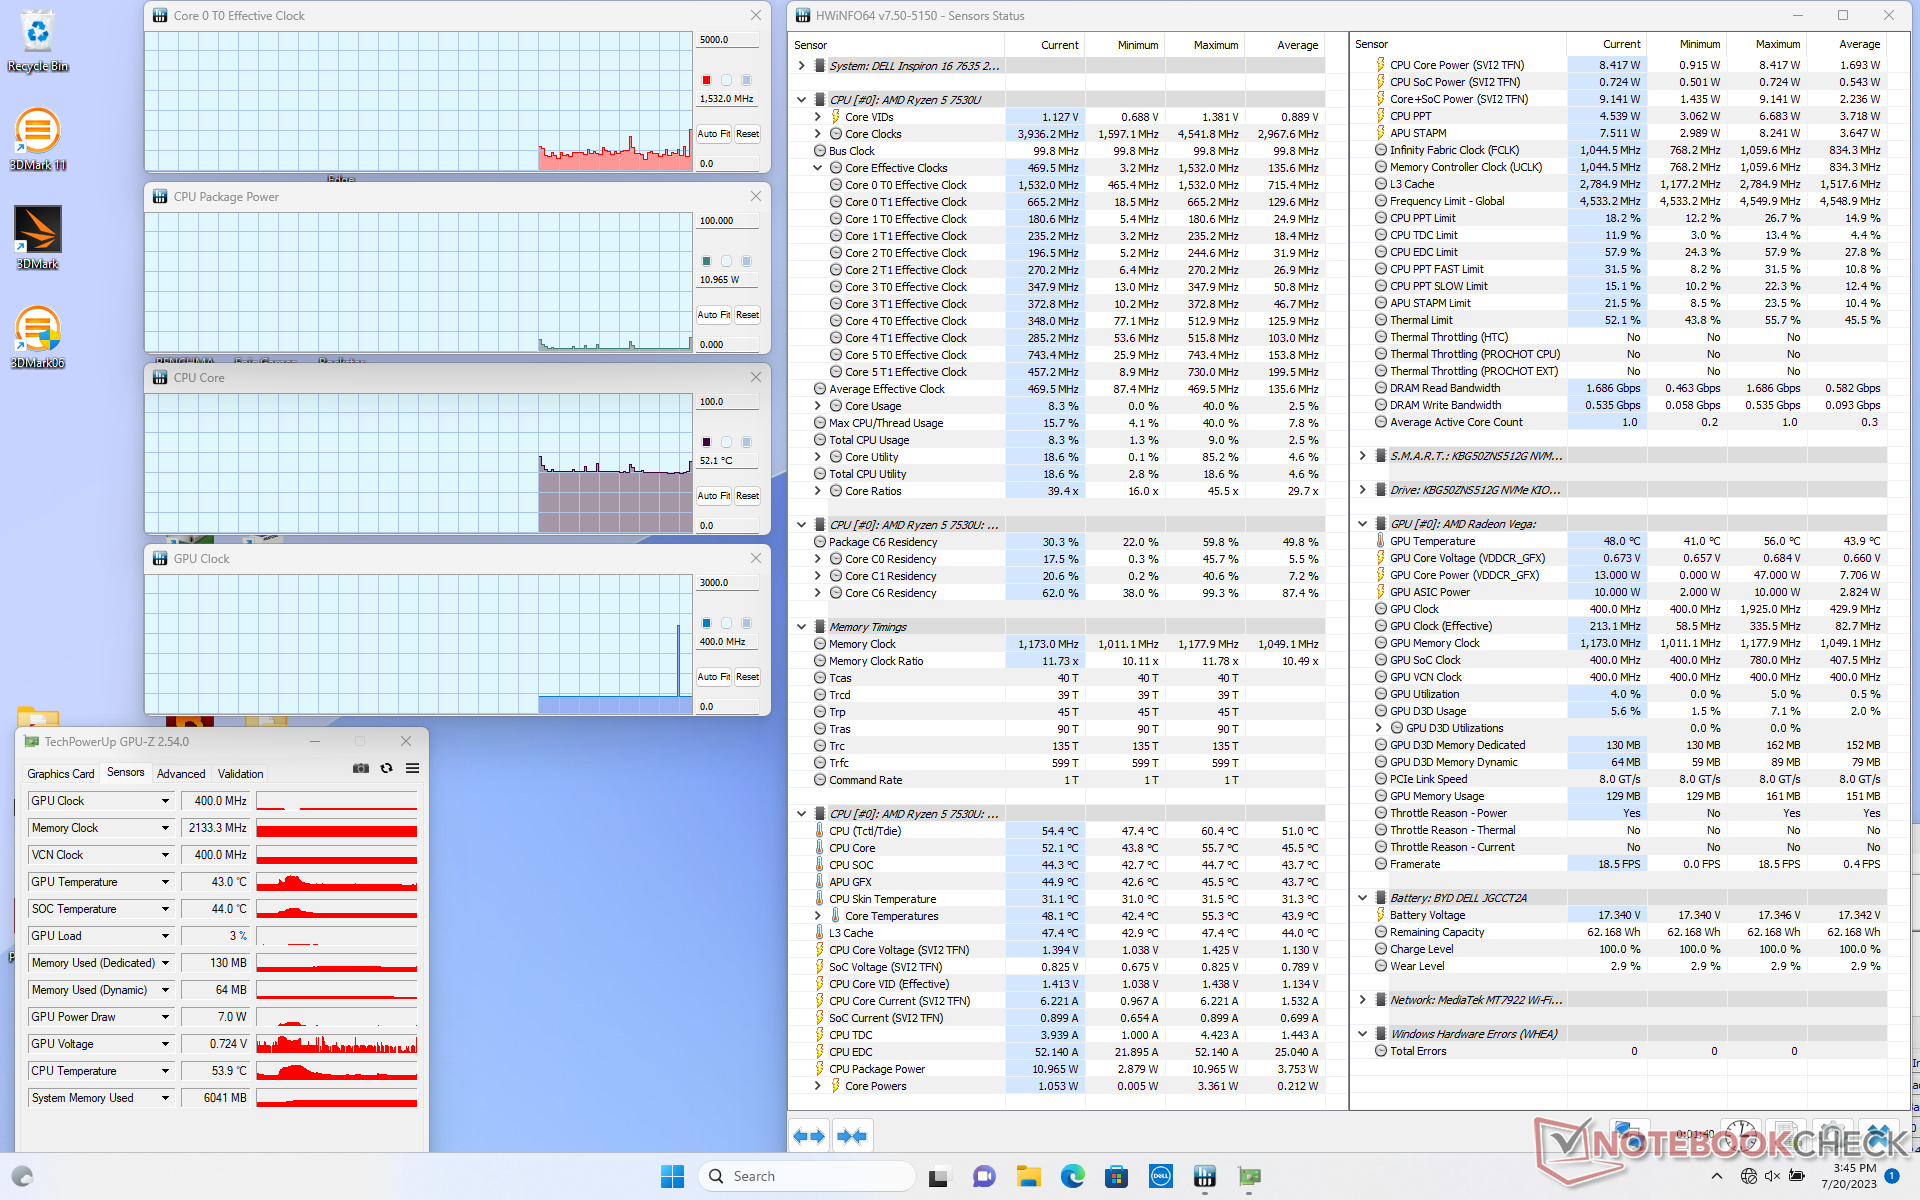Launch Microsoft Edge from taskbar
Viewport: 1920px width, 1200px height.
[1072, 1176]
